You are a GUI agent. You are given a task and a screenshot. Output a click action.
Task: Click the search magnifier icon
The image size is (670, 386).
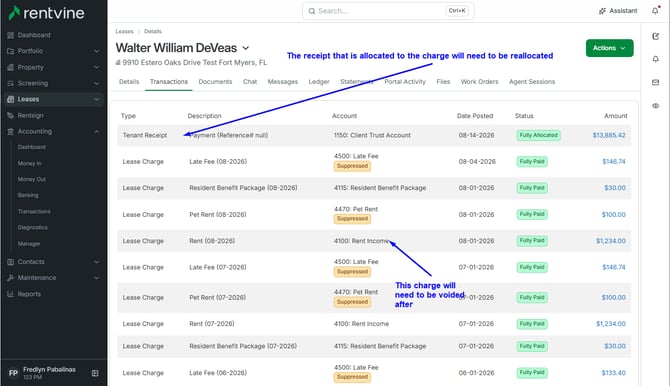[x=312, y=11]
